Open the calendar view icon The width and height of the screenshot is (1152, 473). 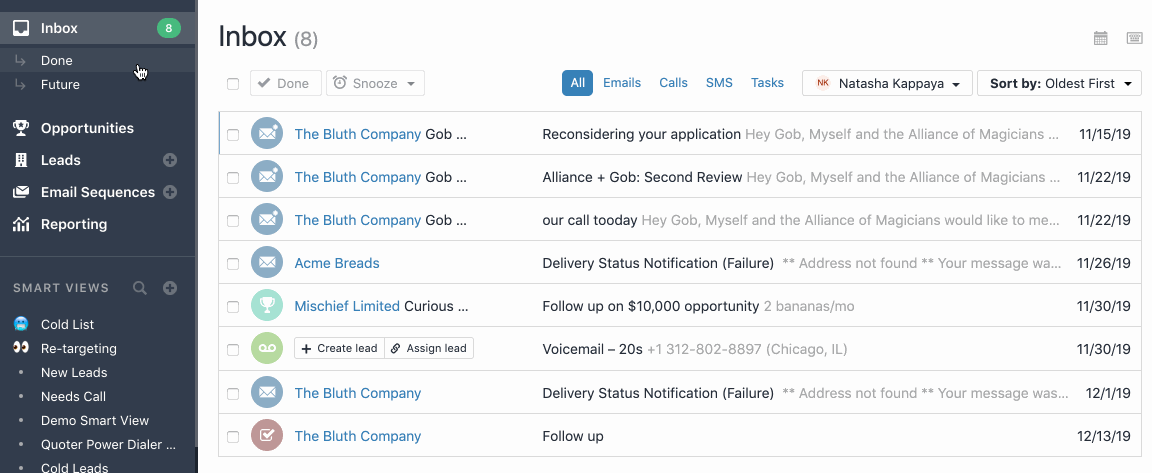(1101, 39)
